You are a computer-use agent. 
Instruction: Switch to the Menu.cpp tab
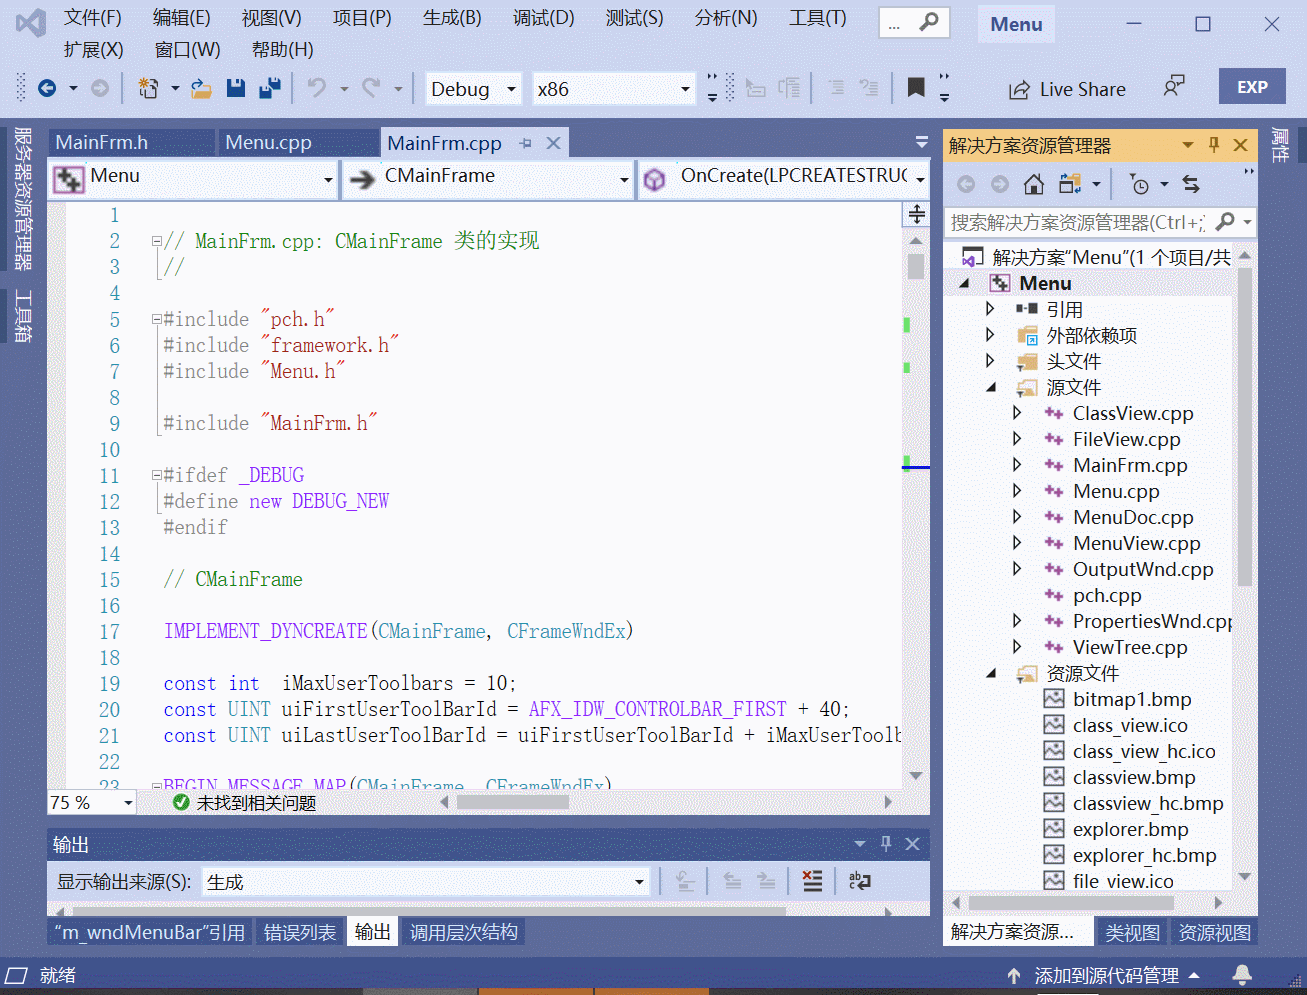[298, 142]
